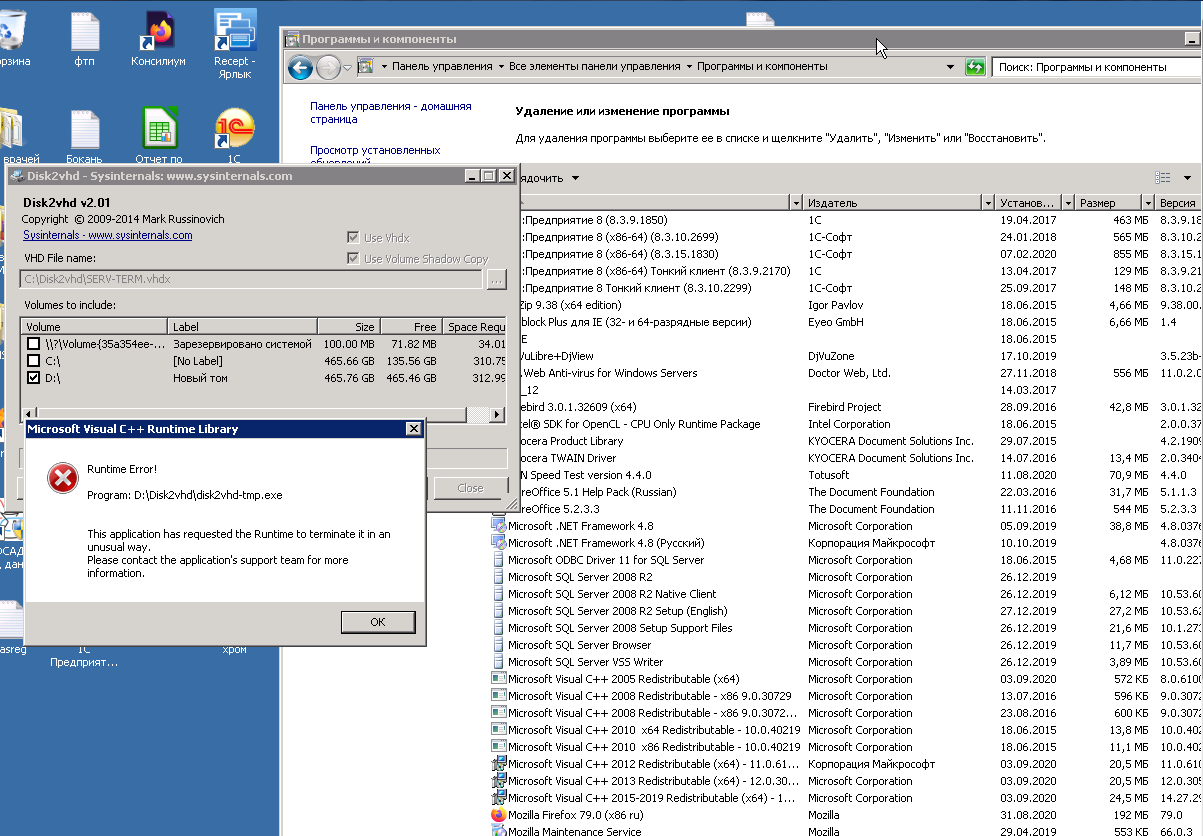1203x836 pixels.
Task: Select Visual C++ 2013 Redistributable (x64) icon
Action: (x=500, y=781)
